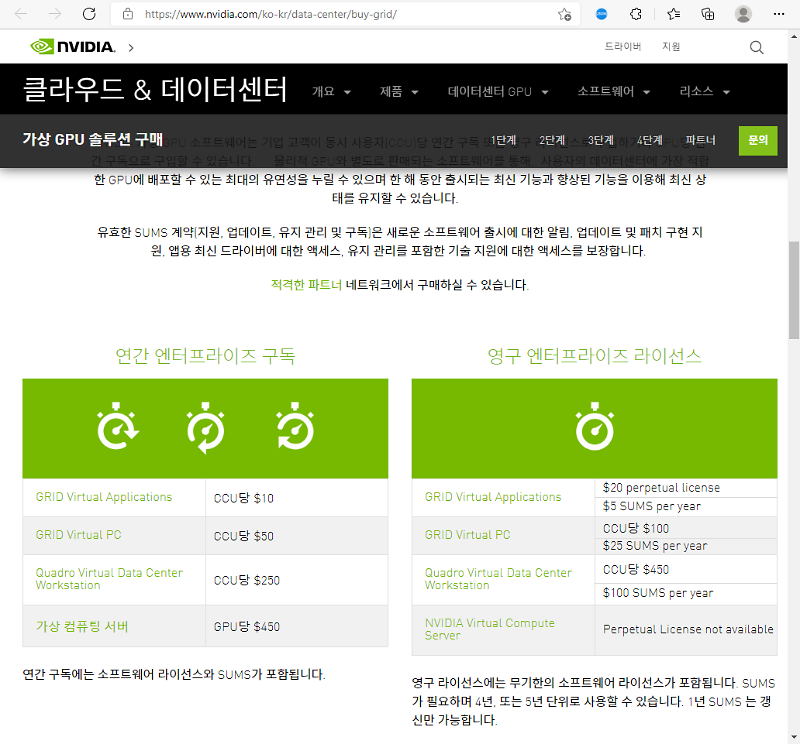Screen dimensions: 800x744
Task: Expand the 데이터센터 GPU dropdown menu
Action: coord(497,92)
